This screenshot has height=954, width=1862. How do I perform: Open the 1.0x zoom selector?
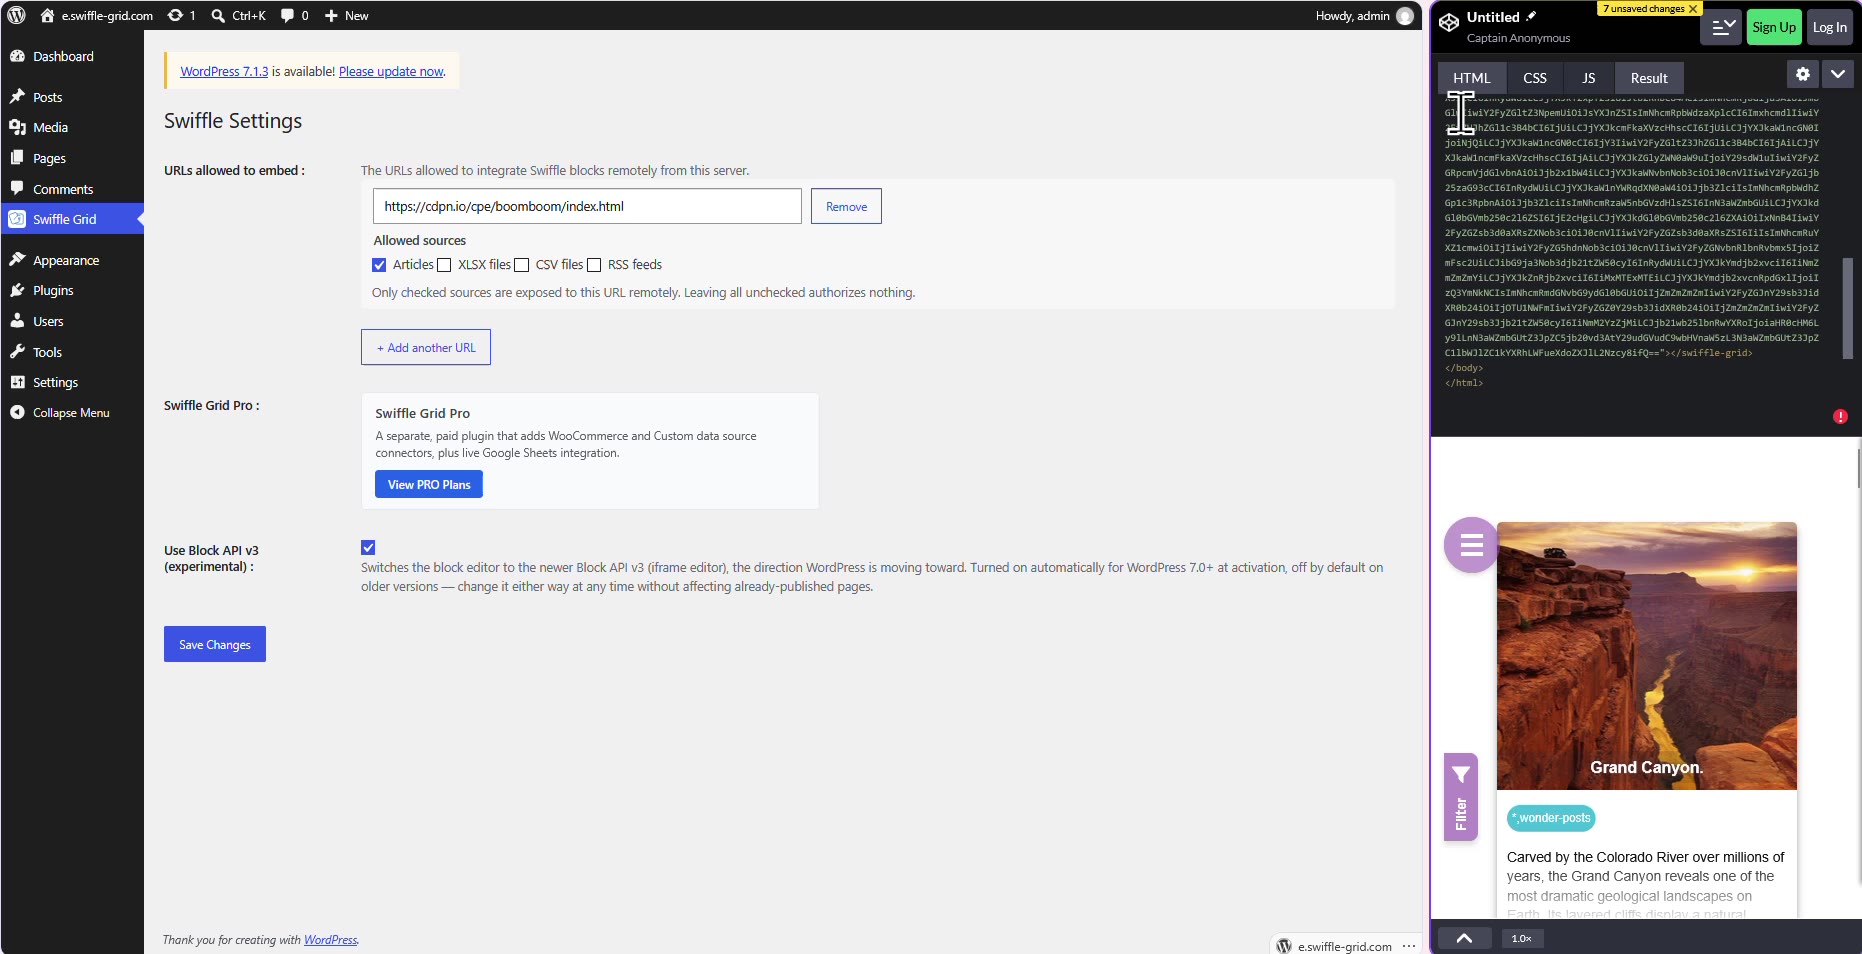[1522, 938]
